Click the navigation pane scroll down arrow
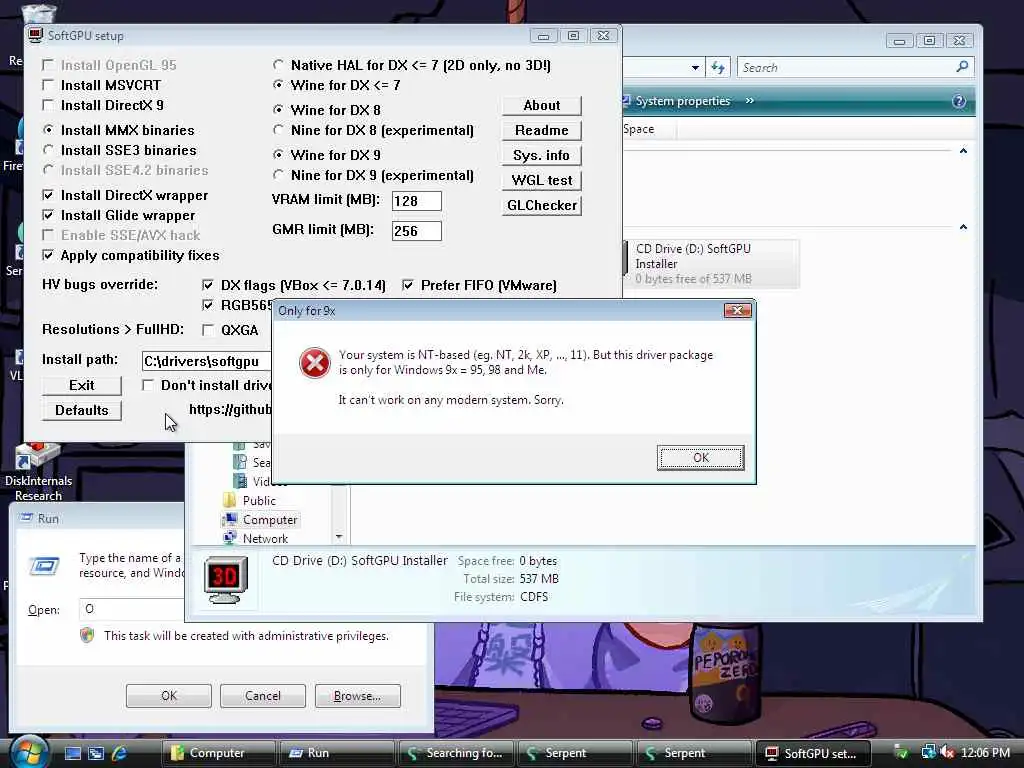 [339, 537]
